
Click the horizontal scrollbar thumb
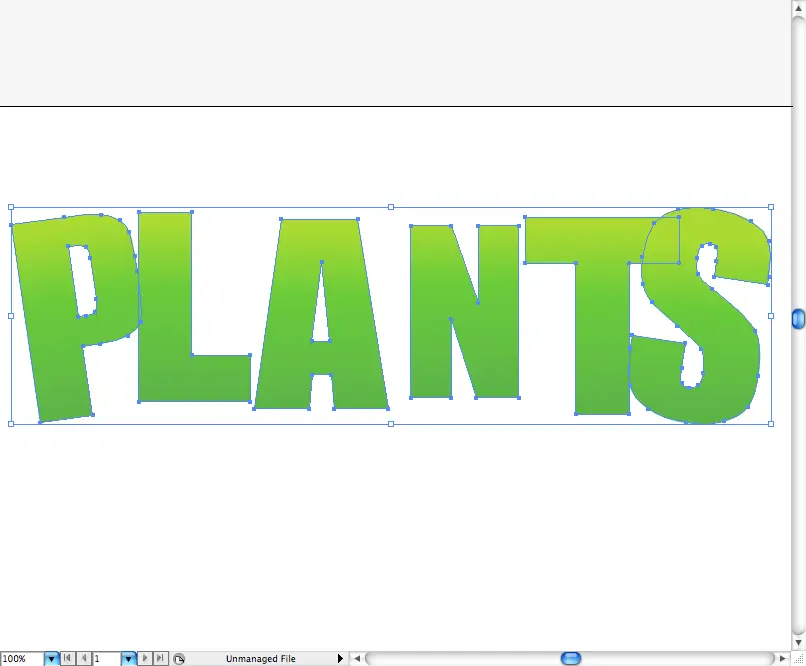[x=571, y=658]
